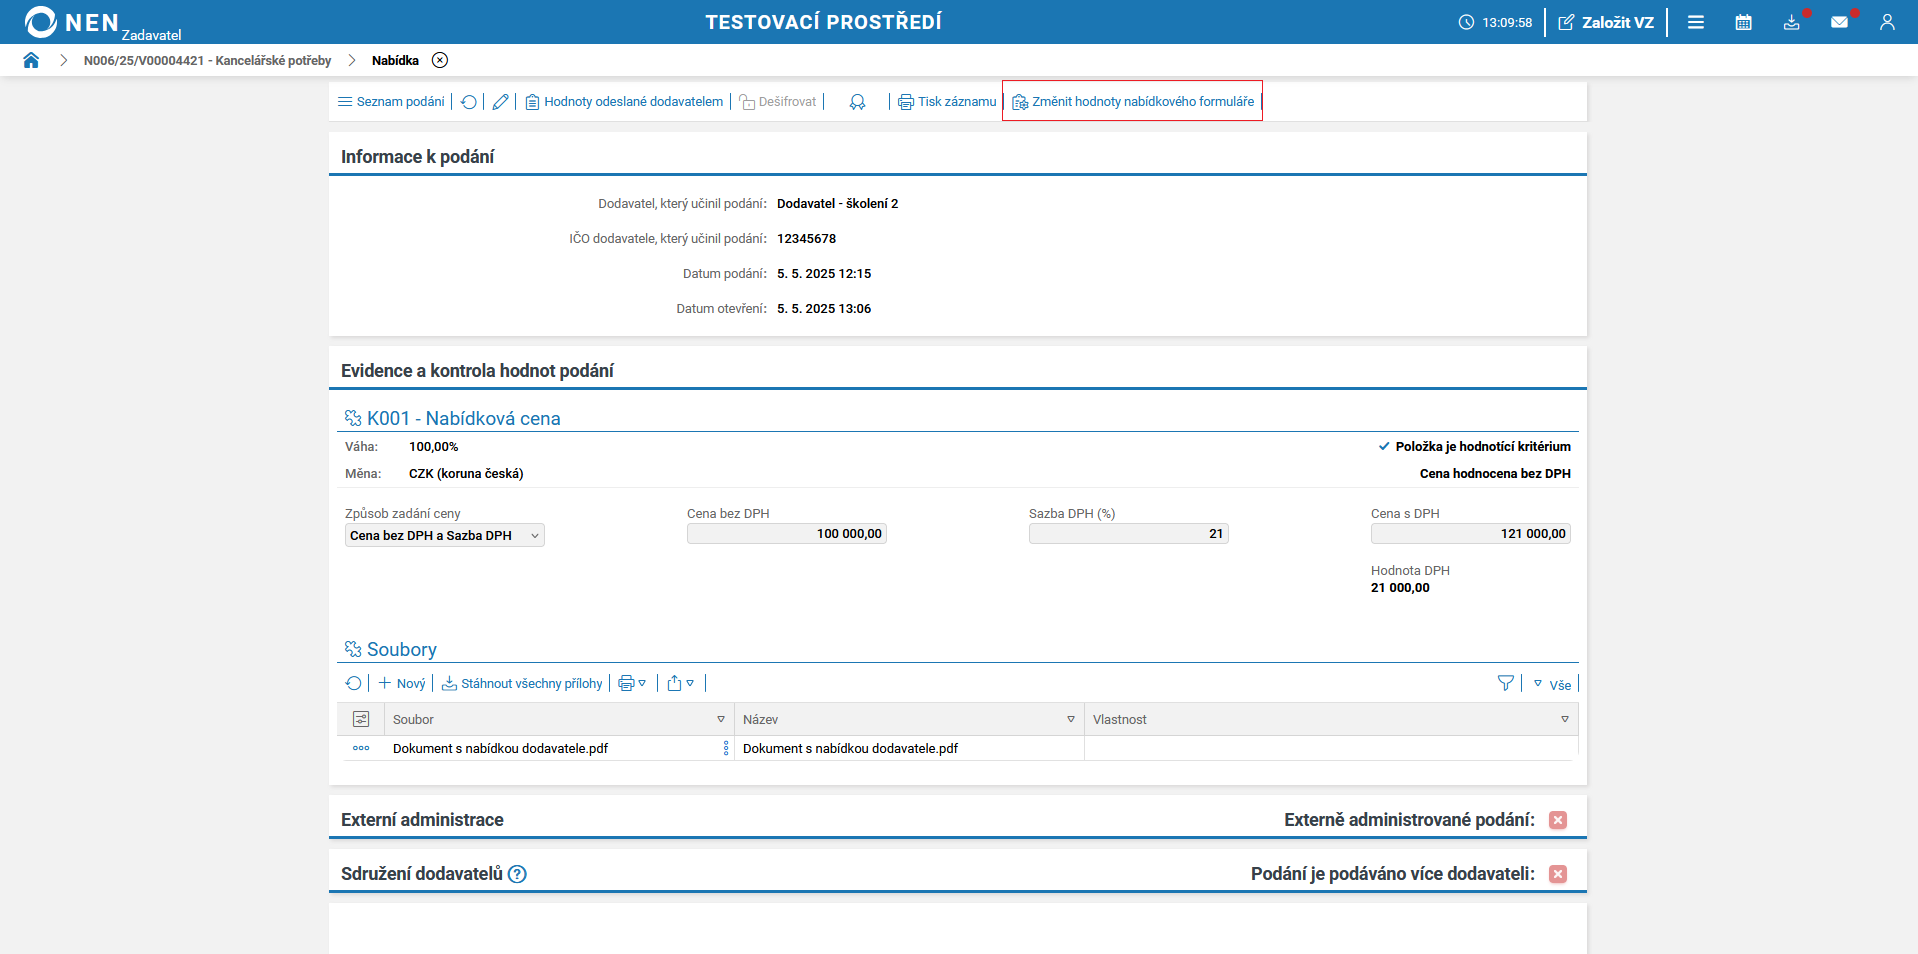Open the downloads icon in header
This screenshot has height=954, width=1918.
click(x=1791, y=22)
